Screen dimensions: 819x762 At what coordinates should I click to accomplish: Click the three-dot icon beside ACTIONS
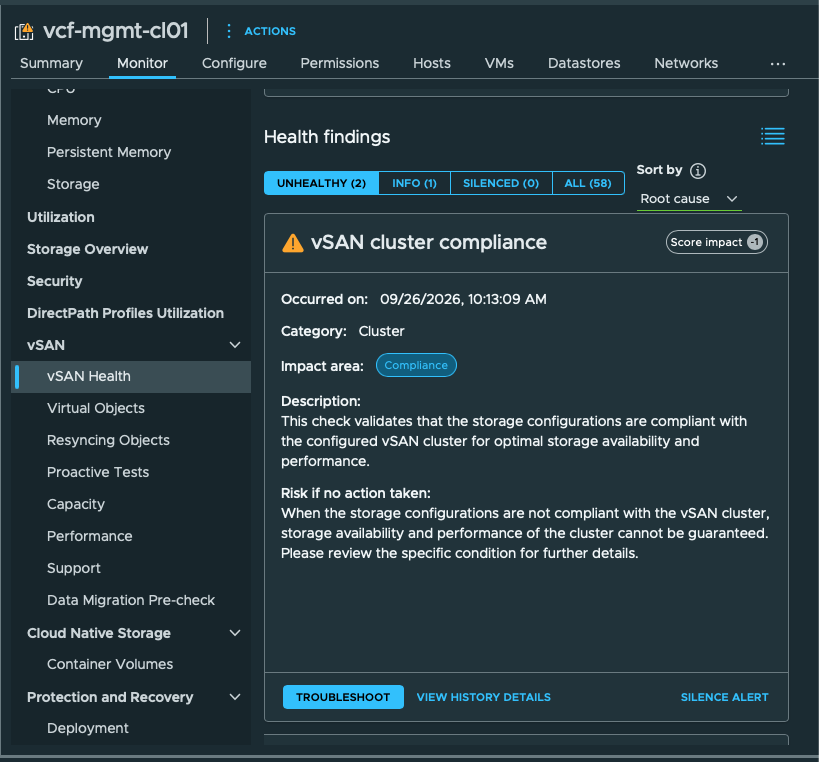pyautogui.click(x=229, y=31)
